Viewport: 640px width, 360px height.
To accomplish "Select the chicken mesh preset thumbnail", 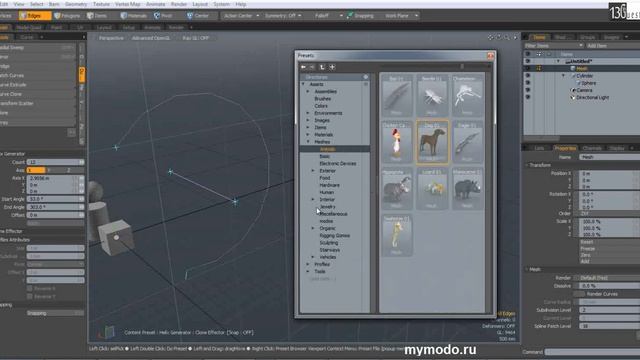I will pos(397,142).
